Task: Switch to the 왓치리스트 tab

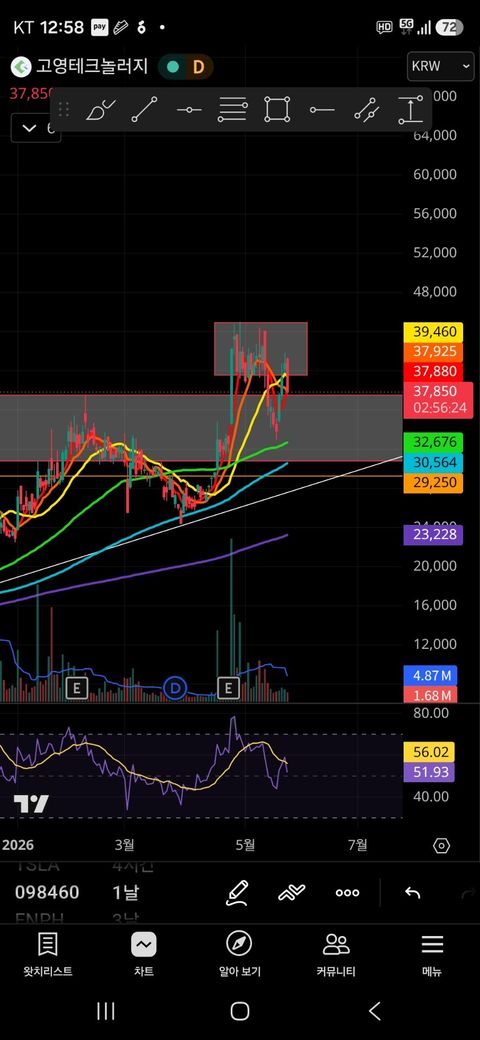Action: (48, 955)
